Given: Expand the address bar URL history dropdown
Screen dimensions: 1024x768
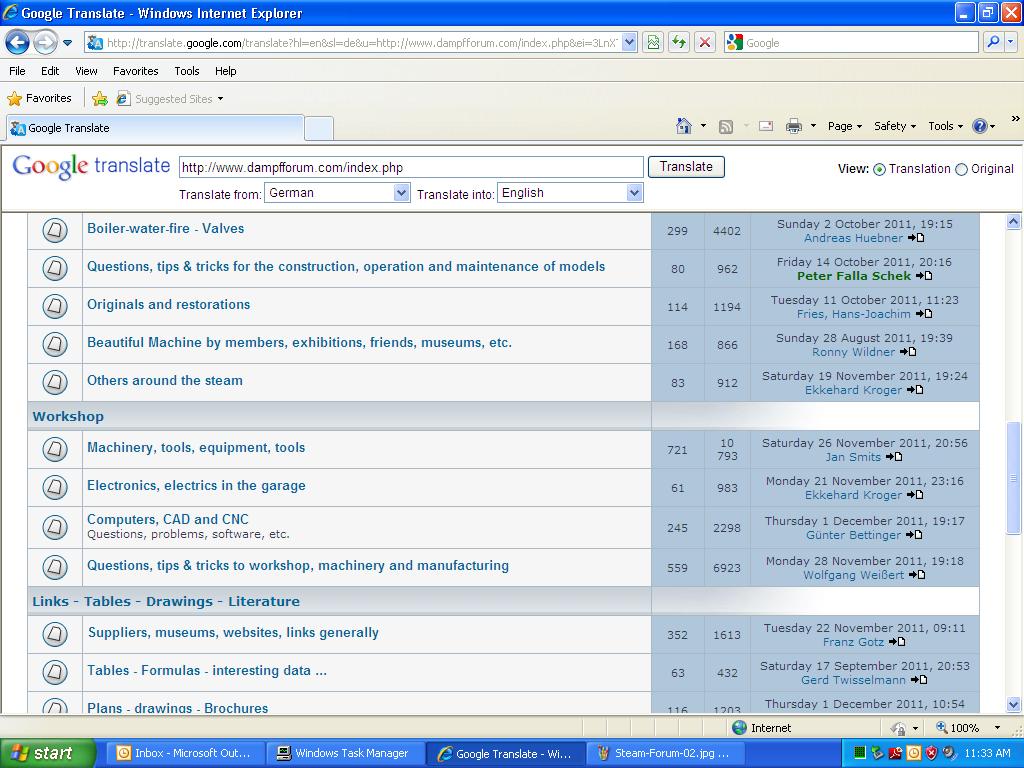Looking at the screenshot, I should pyautogui.click(x=629, y=43).
